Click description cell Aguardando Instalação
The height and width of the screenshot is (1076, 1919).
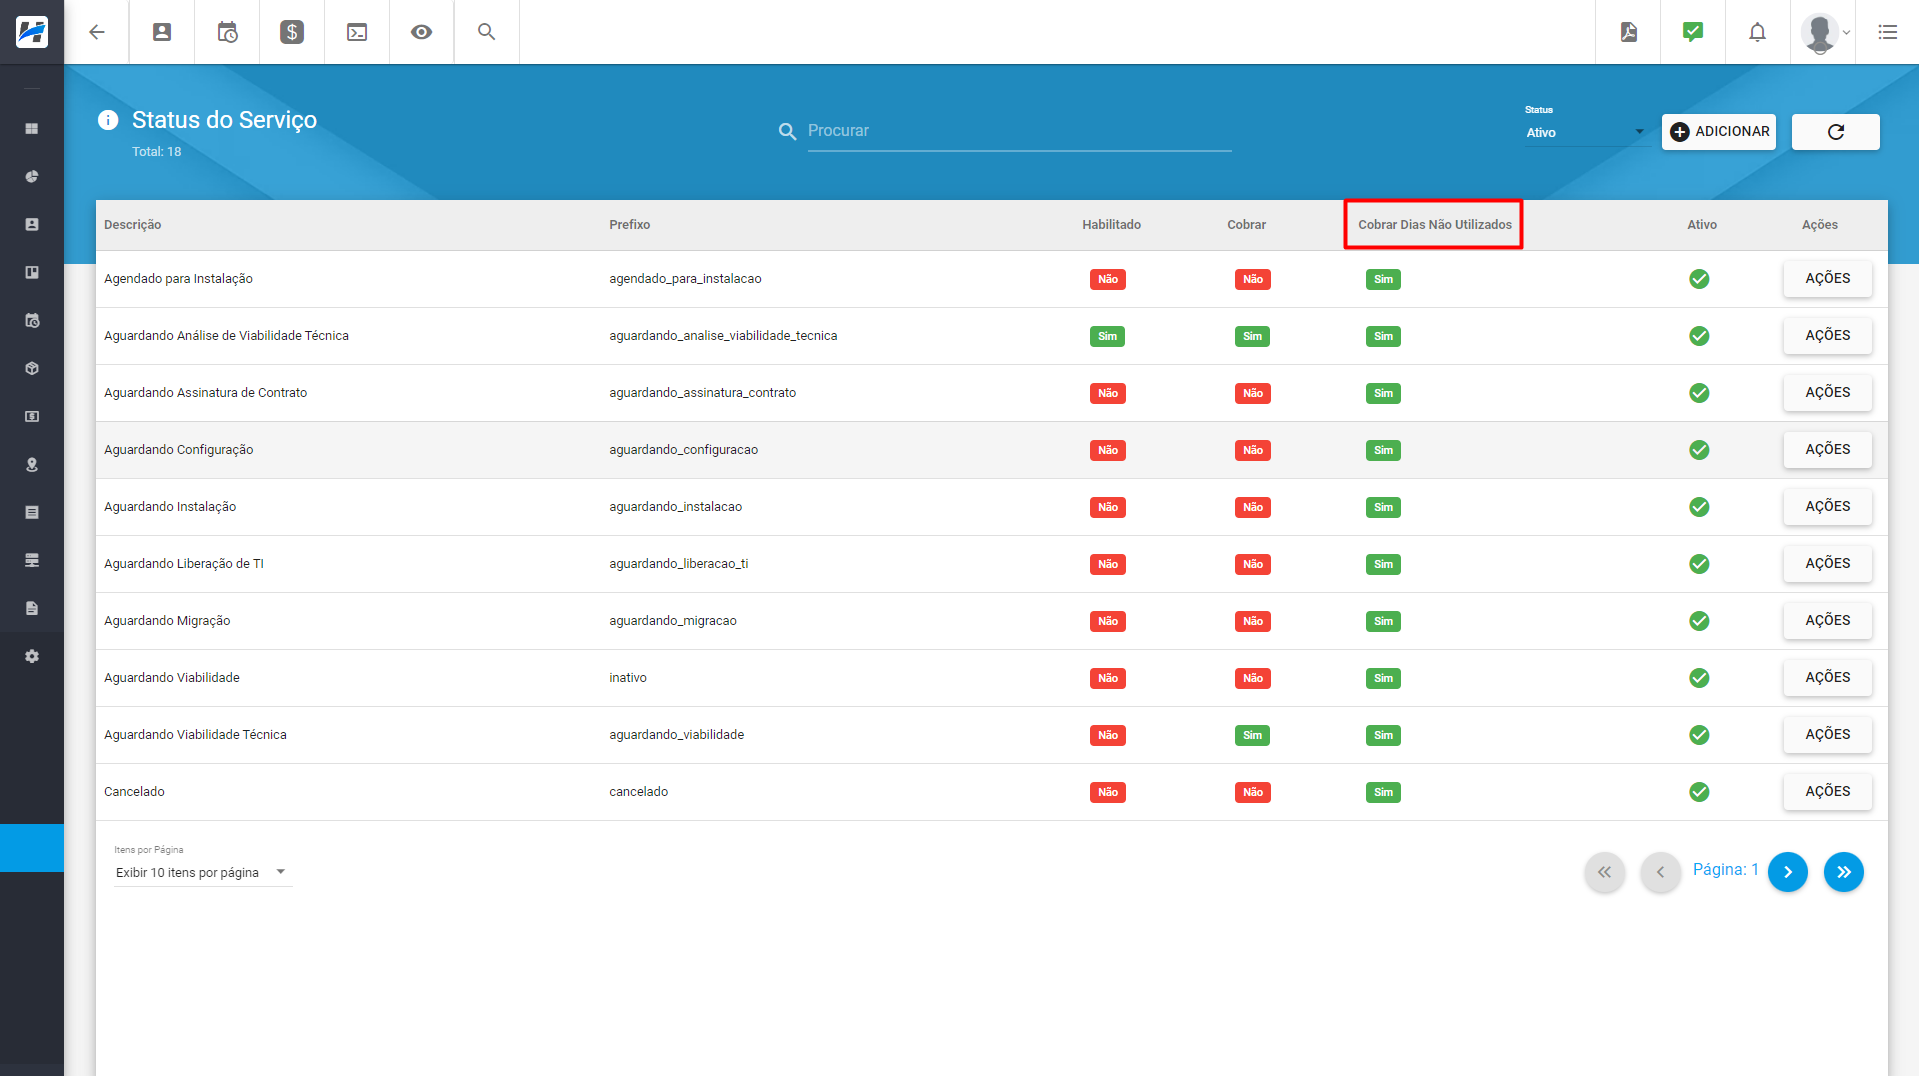click(170, 507)
